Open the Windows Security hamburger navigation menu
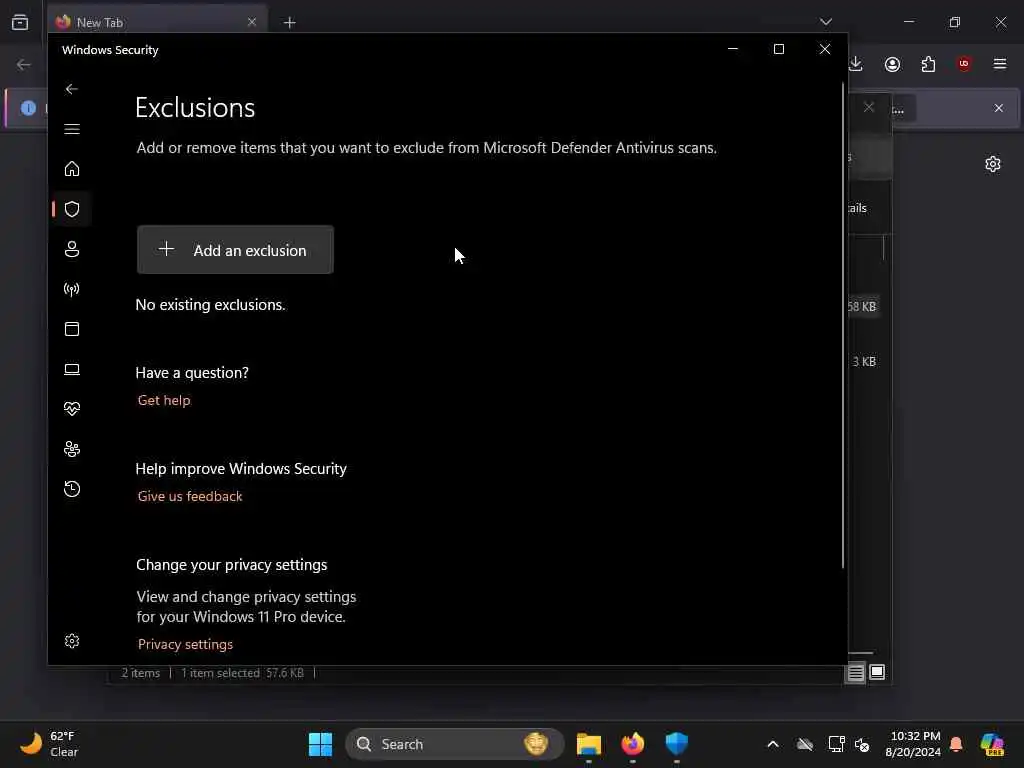Image resolution: width=1024 pixels, height=768 pixels. [72, 129]
